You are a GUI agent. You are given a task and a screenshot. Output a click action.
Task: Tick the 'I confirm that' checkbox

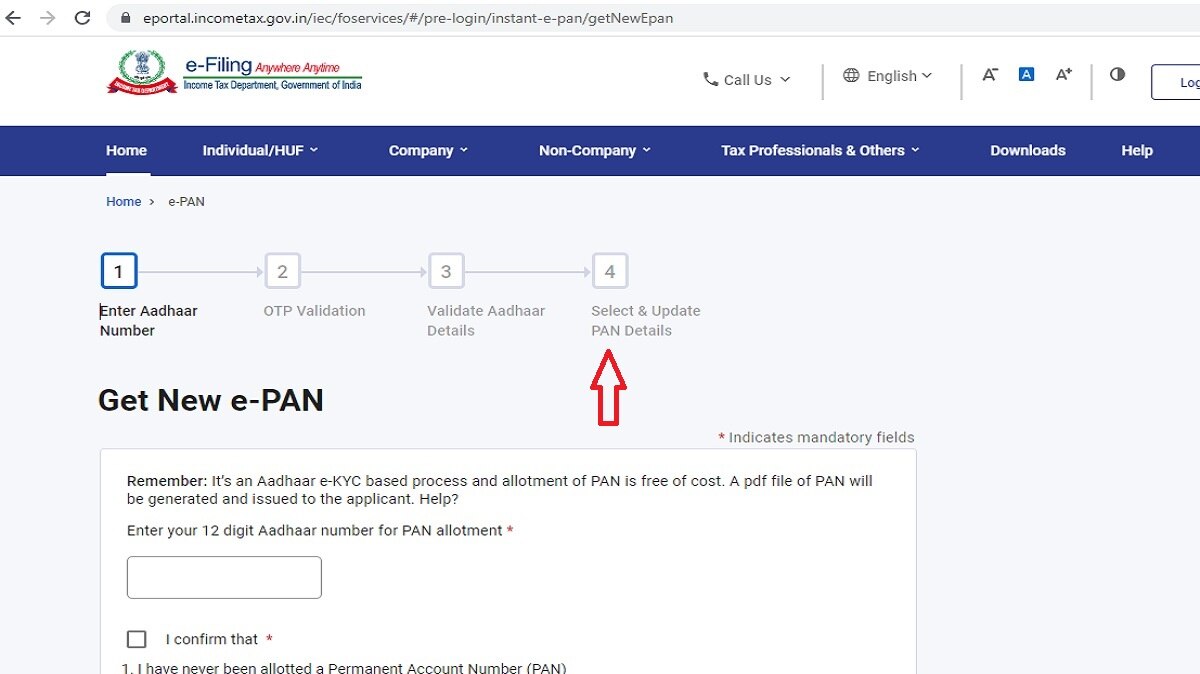(x=137, y=639)
